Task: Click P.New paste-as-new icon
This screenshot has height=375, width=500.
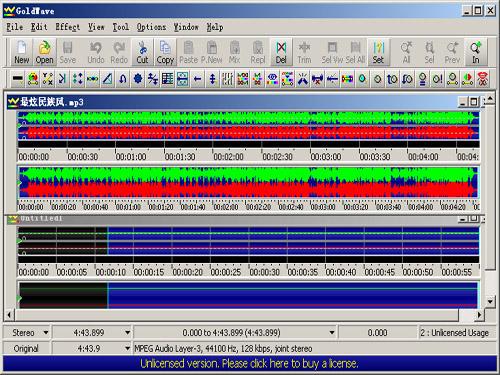Action: [212, 52]
